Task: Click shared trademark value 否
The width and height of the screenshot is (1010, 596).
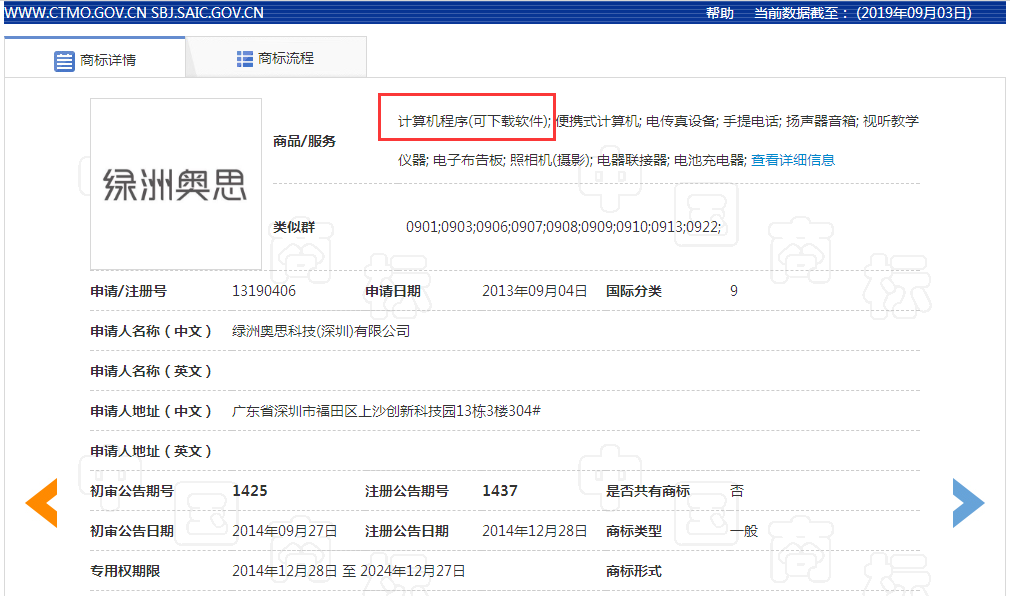Action: click(x=737, y=491)
